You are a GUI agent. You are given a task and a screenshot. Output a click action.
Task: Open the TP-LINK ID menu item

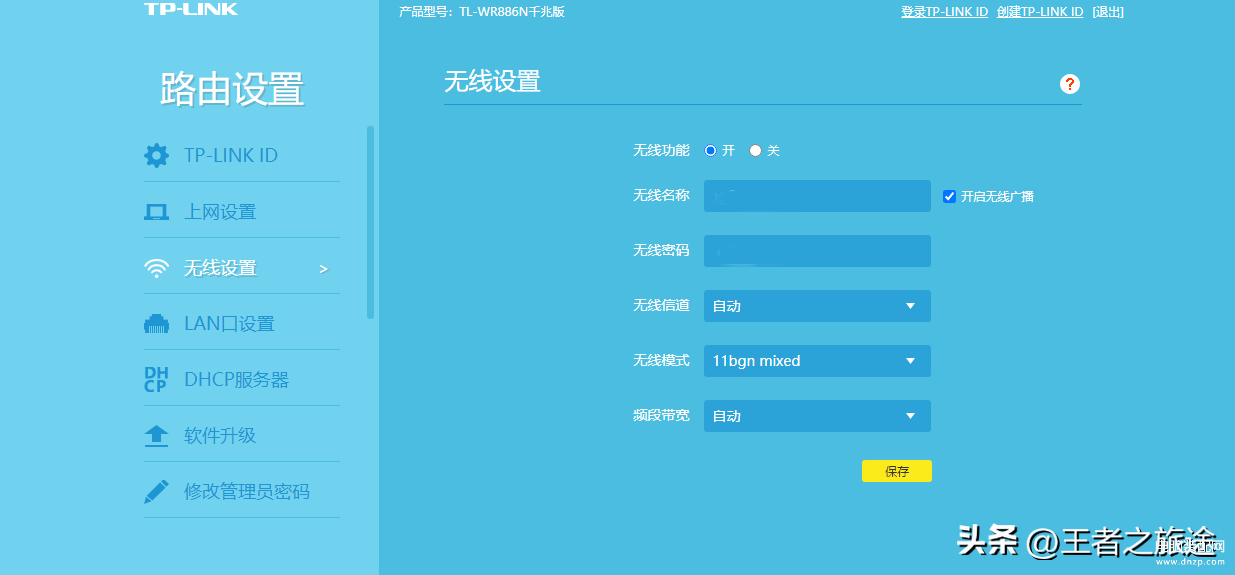pyautogui.click(x=231, y=155)
